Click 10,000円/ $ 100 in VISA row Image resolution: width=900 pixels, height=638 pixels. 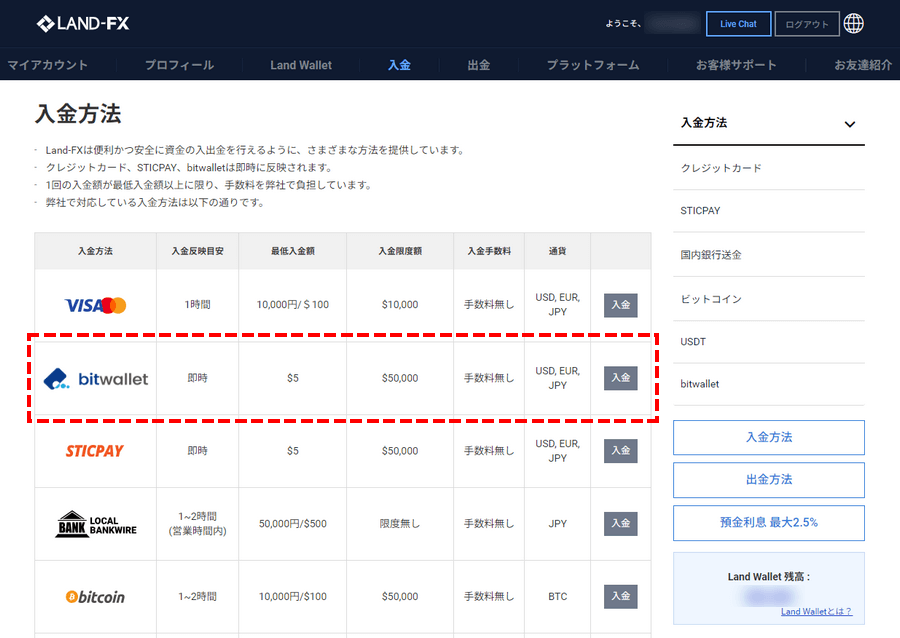coord(293,305)
